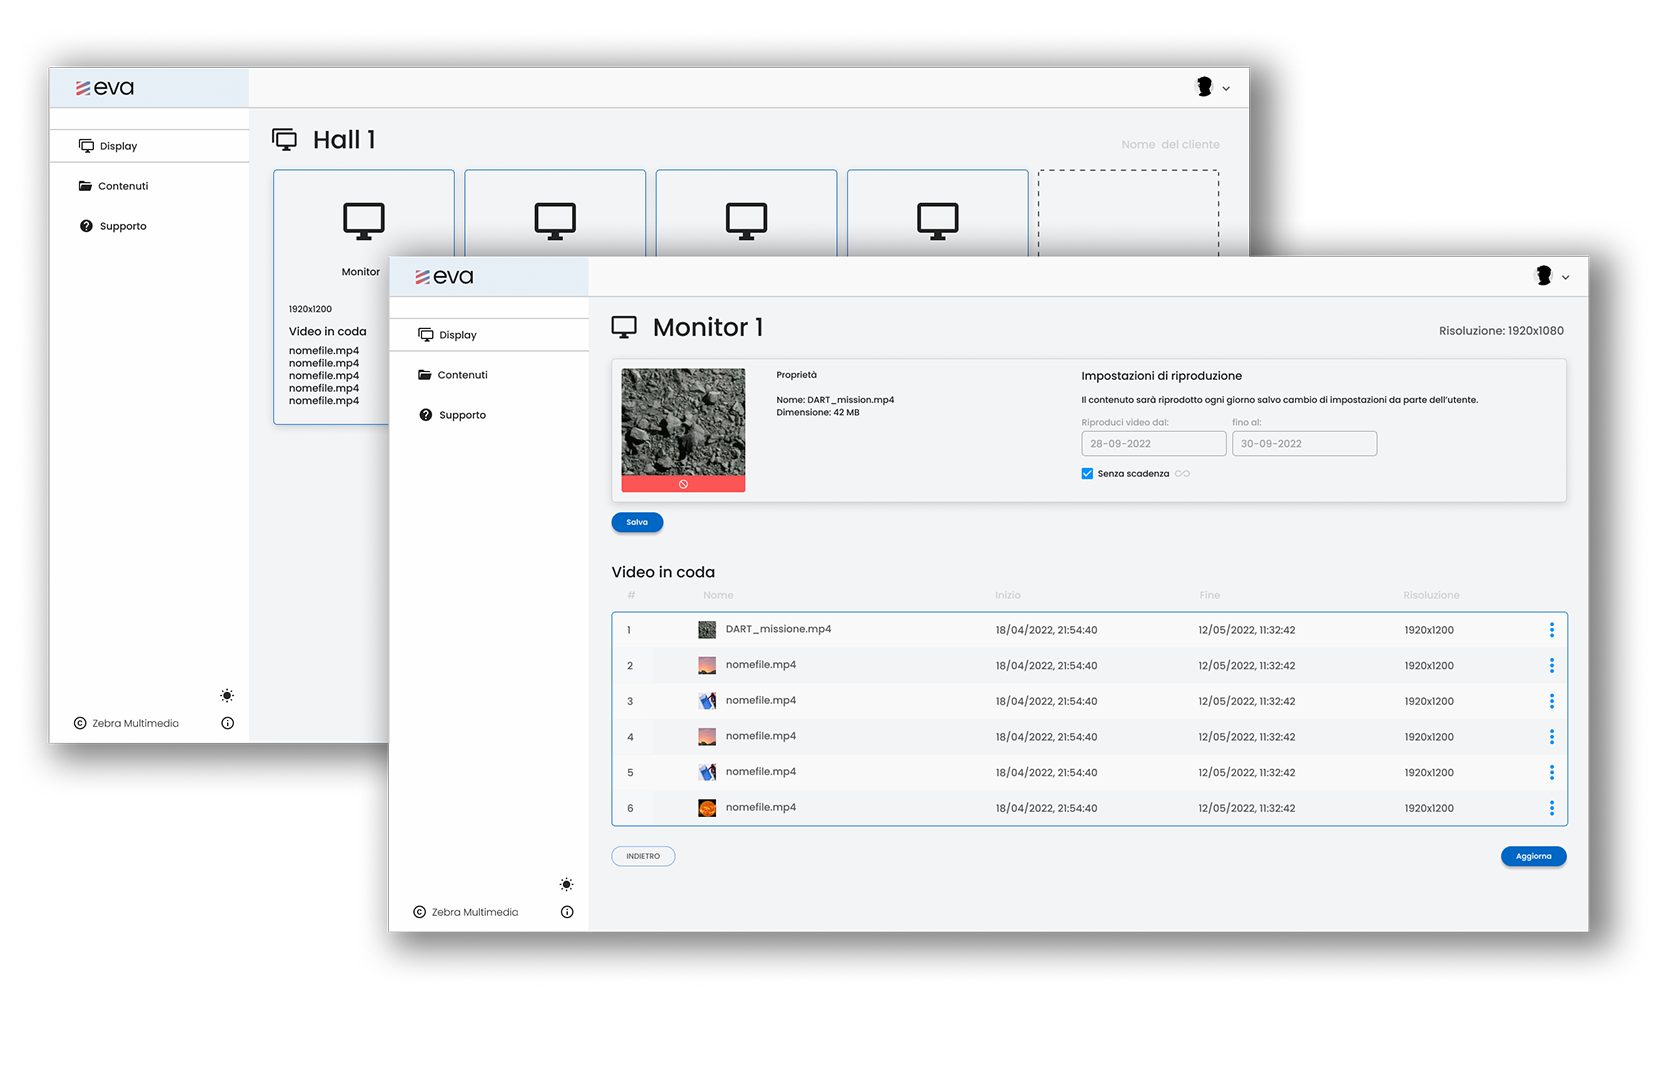This screenshot has height=1080, width=1653.
Task: Open three-dot menu for queue row 6
Action: pyautogui.click(x=1551, y=808)
